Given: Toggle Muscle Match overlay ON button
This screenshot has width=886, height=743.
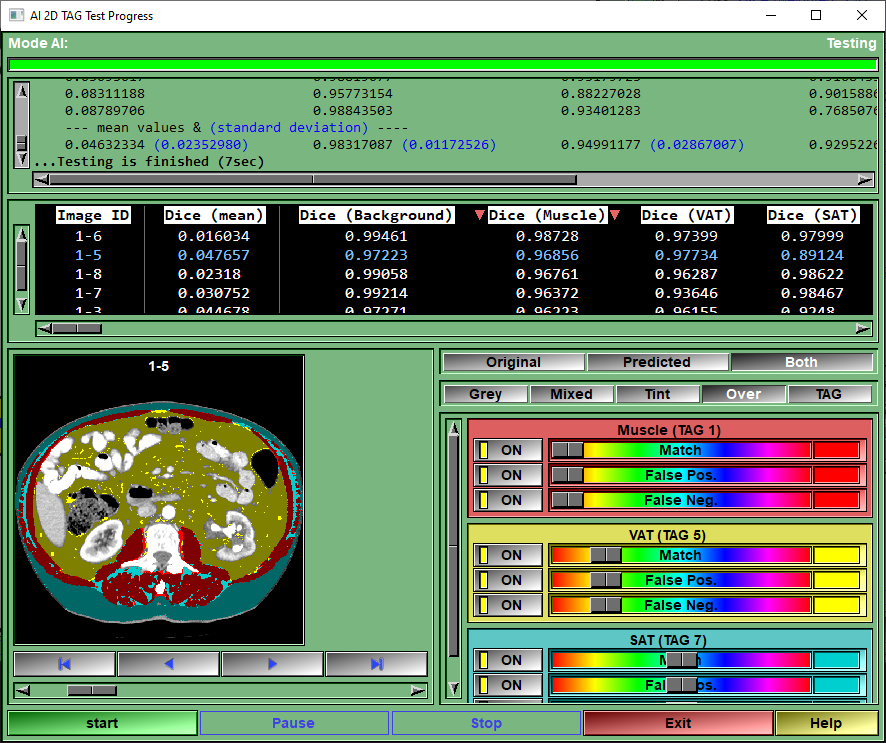Looking at the screenshot, I should (509, 451).
